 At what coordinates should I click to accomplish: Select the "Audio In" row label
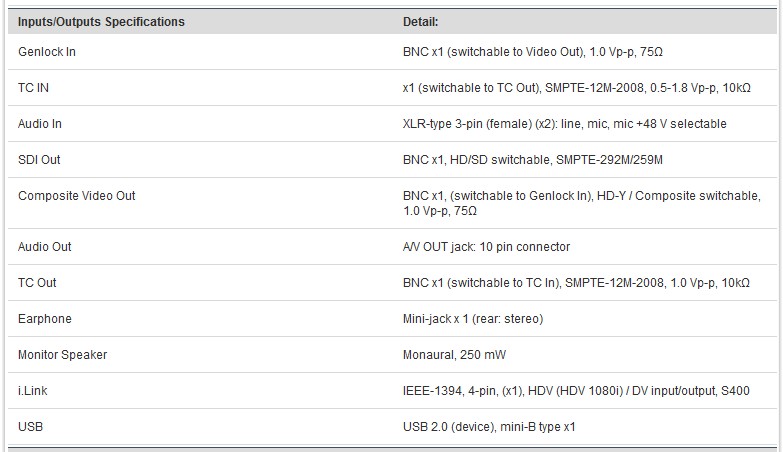tap(40, 123)
